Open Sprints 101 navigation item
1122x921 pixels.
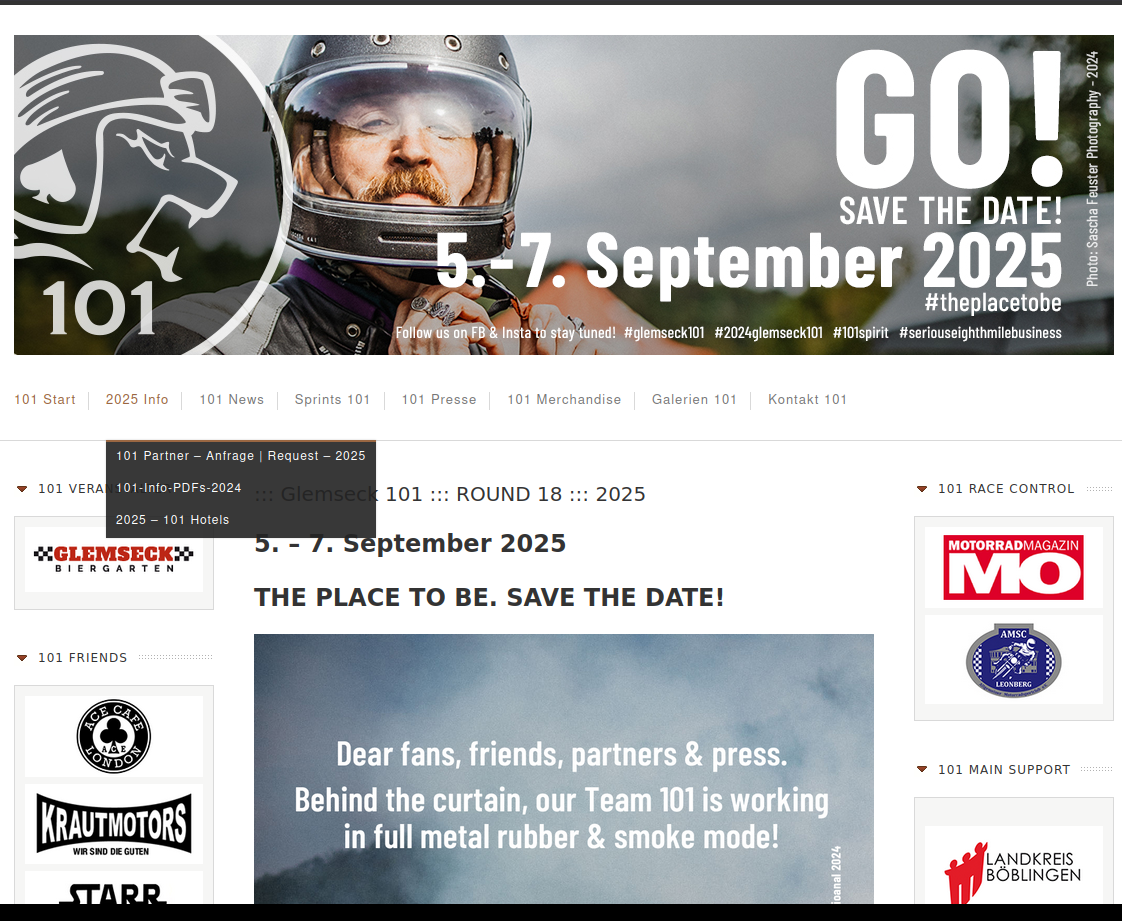pyautogui.click(x=332, y=399)
